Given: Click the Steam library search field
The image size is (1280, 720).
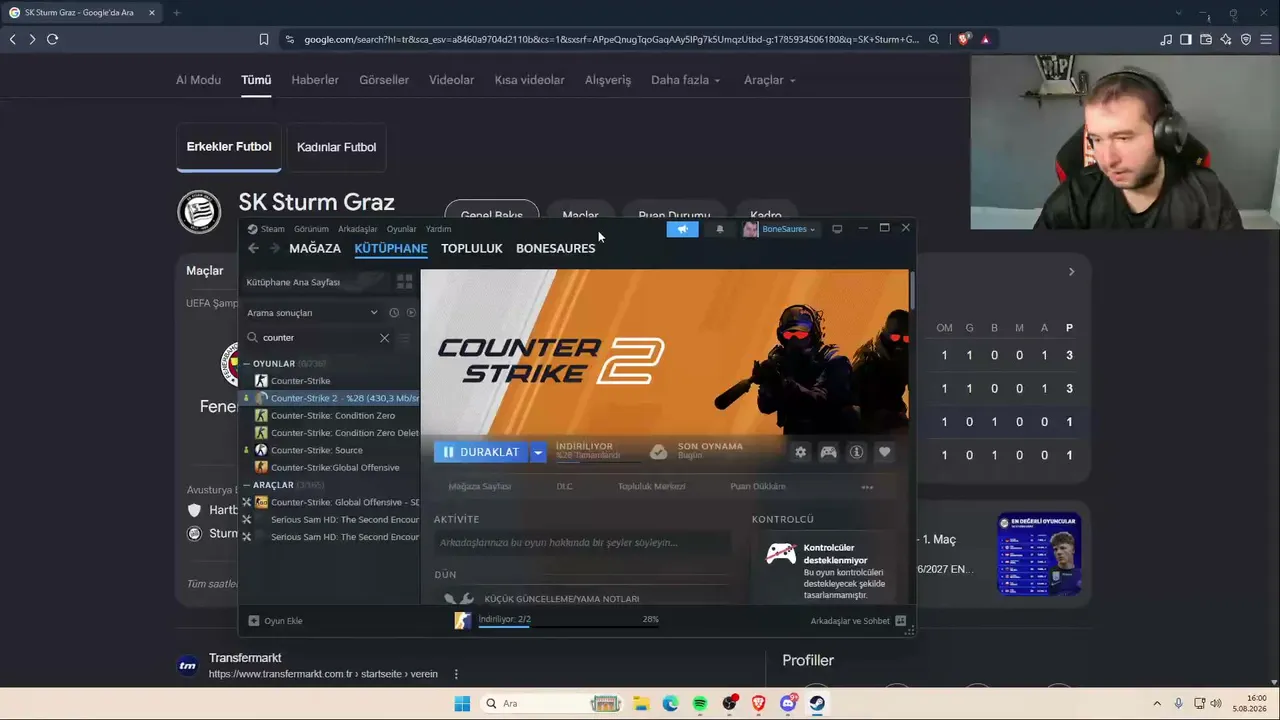Looking at the screenshot, I should pyautogui.click(x=319, y=338).
